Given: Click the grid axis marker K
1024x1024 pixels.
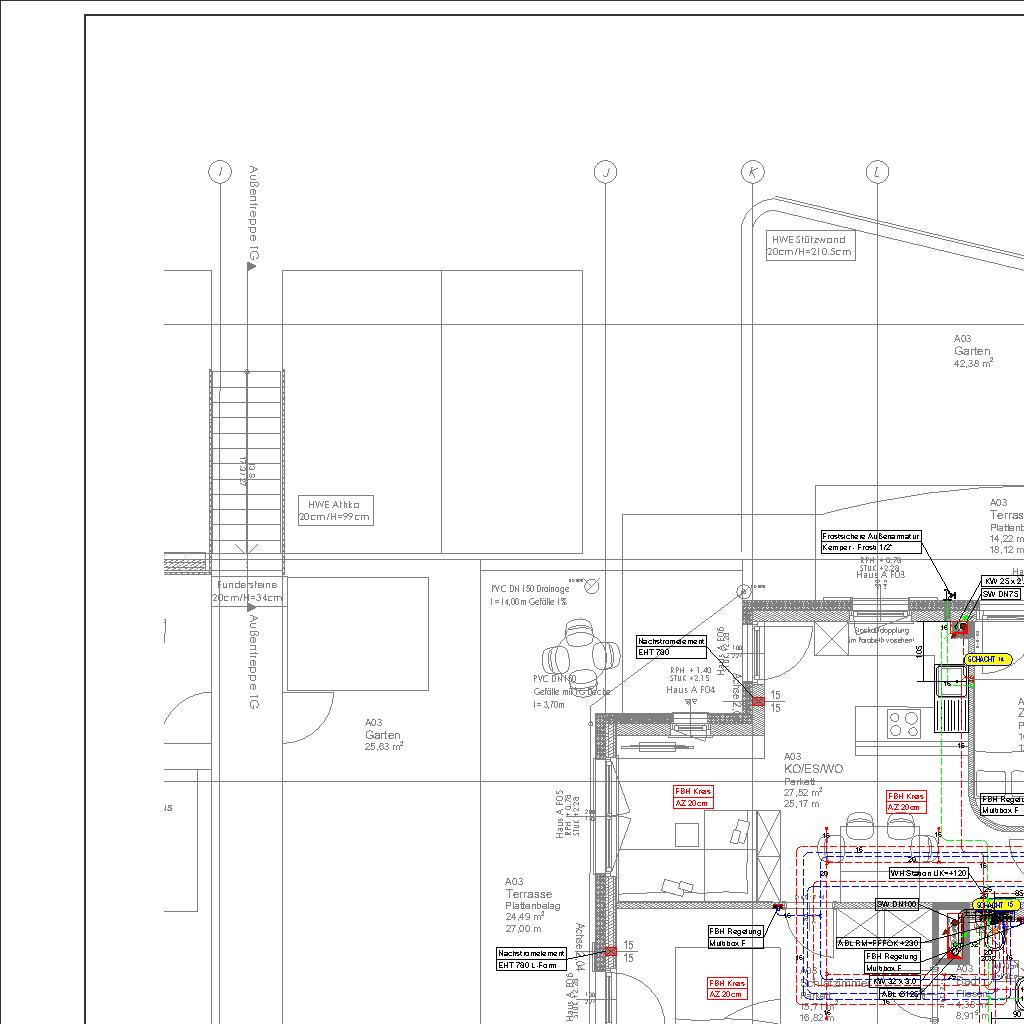Looking at the screenshot, I should pos(753,172).
